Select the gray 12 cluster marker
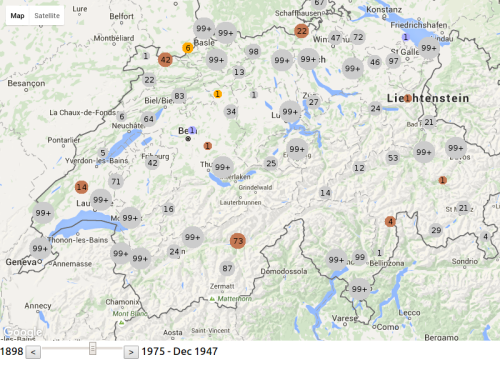The image size is (500, 375). click(x=359, y=168)
